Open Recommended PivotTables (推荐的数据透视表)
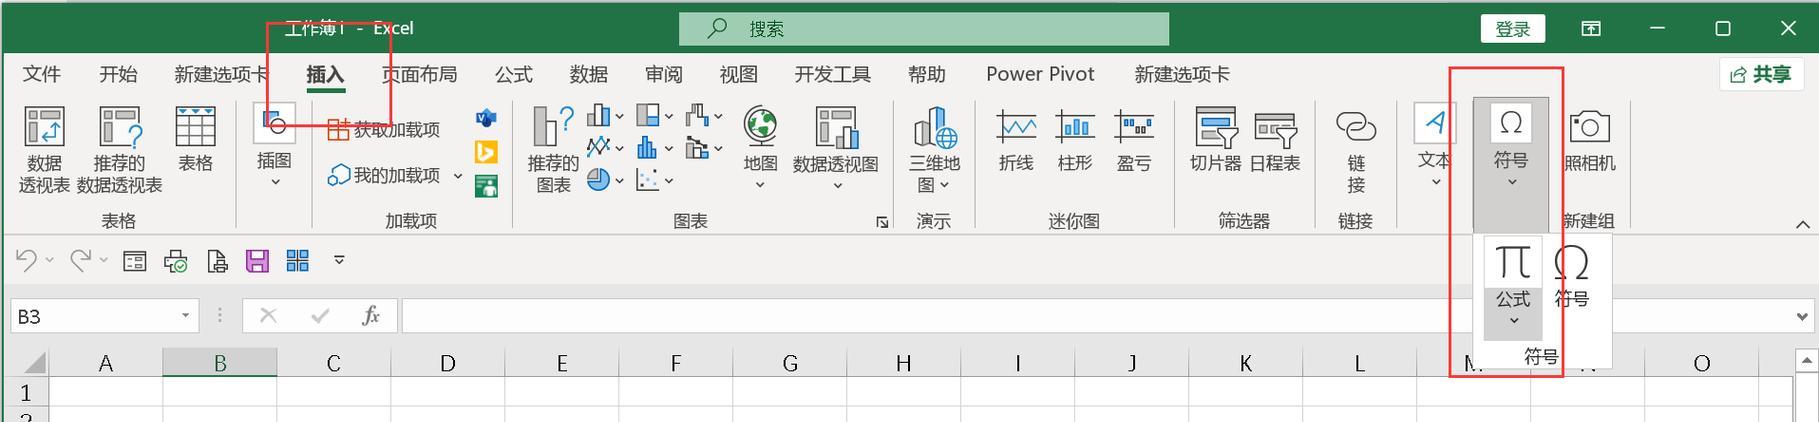The image size is (1819, 422). tap(119, 150)
